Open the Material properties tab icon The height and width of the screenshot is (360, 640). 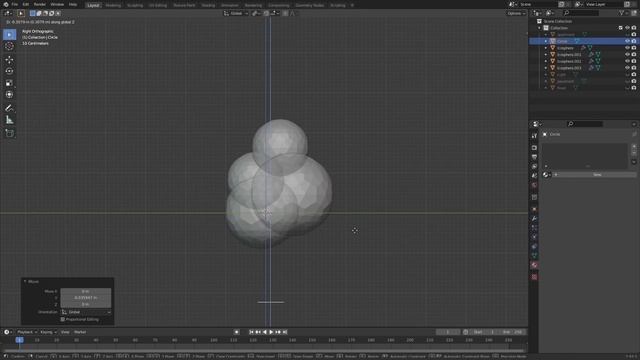tap(534, 265)
